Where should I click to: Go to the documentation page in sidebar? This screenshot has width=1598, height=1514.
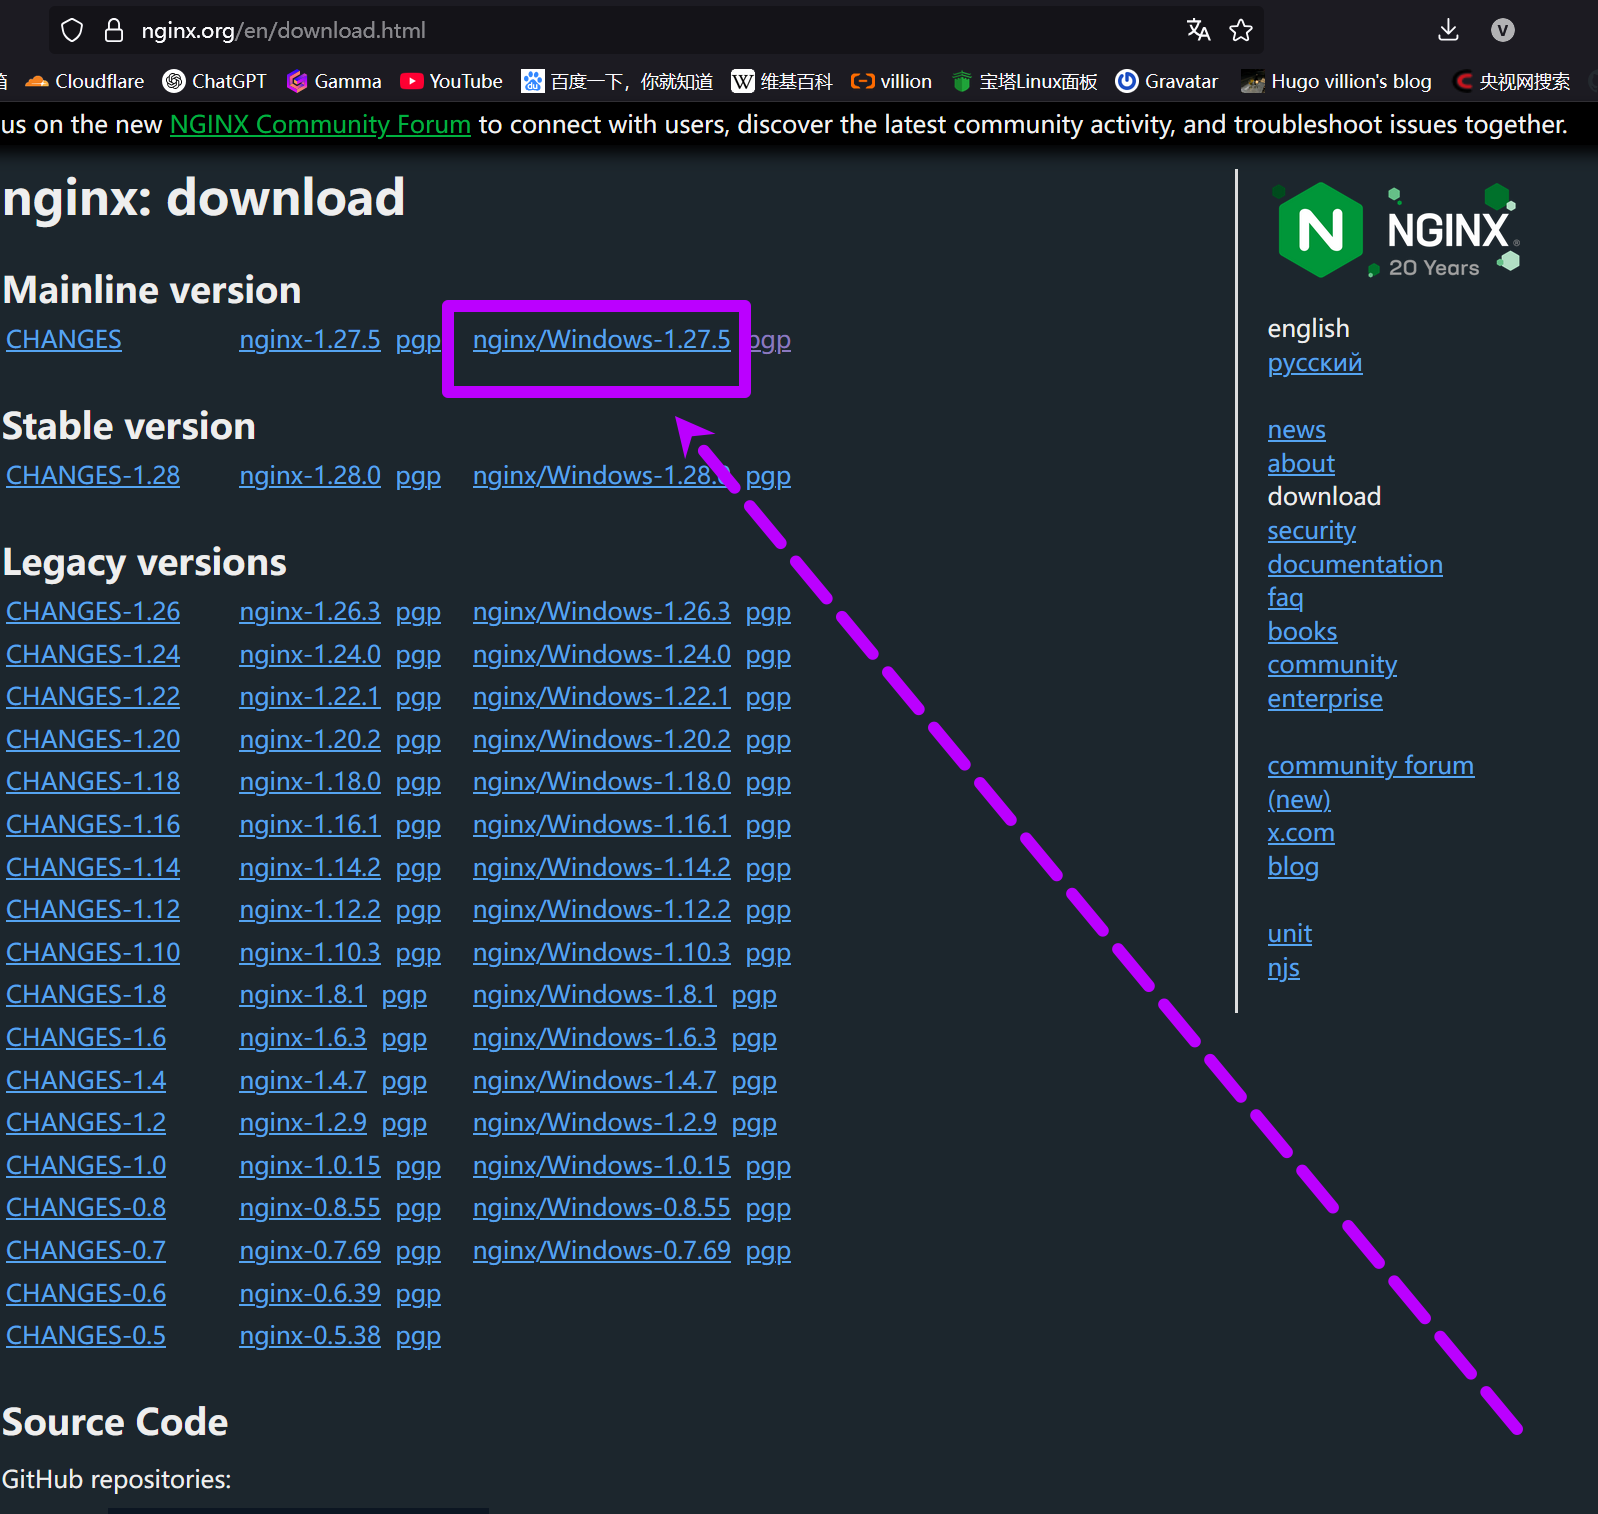(1354, 565)
